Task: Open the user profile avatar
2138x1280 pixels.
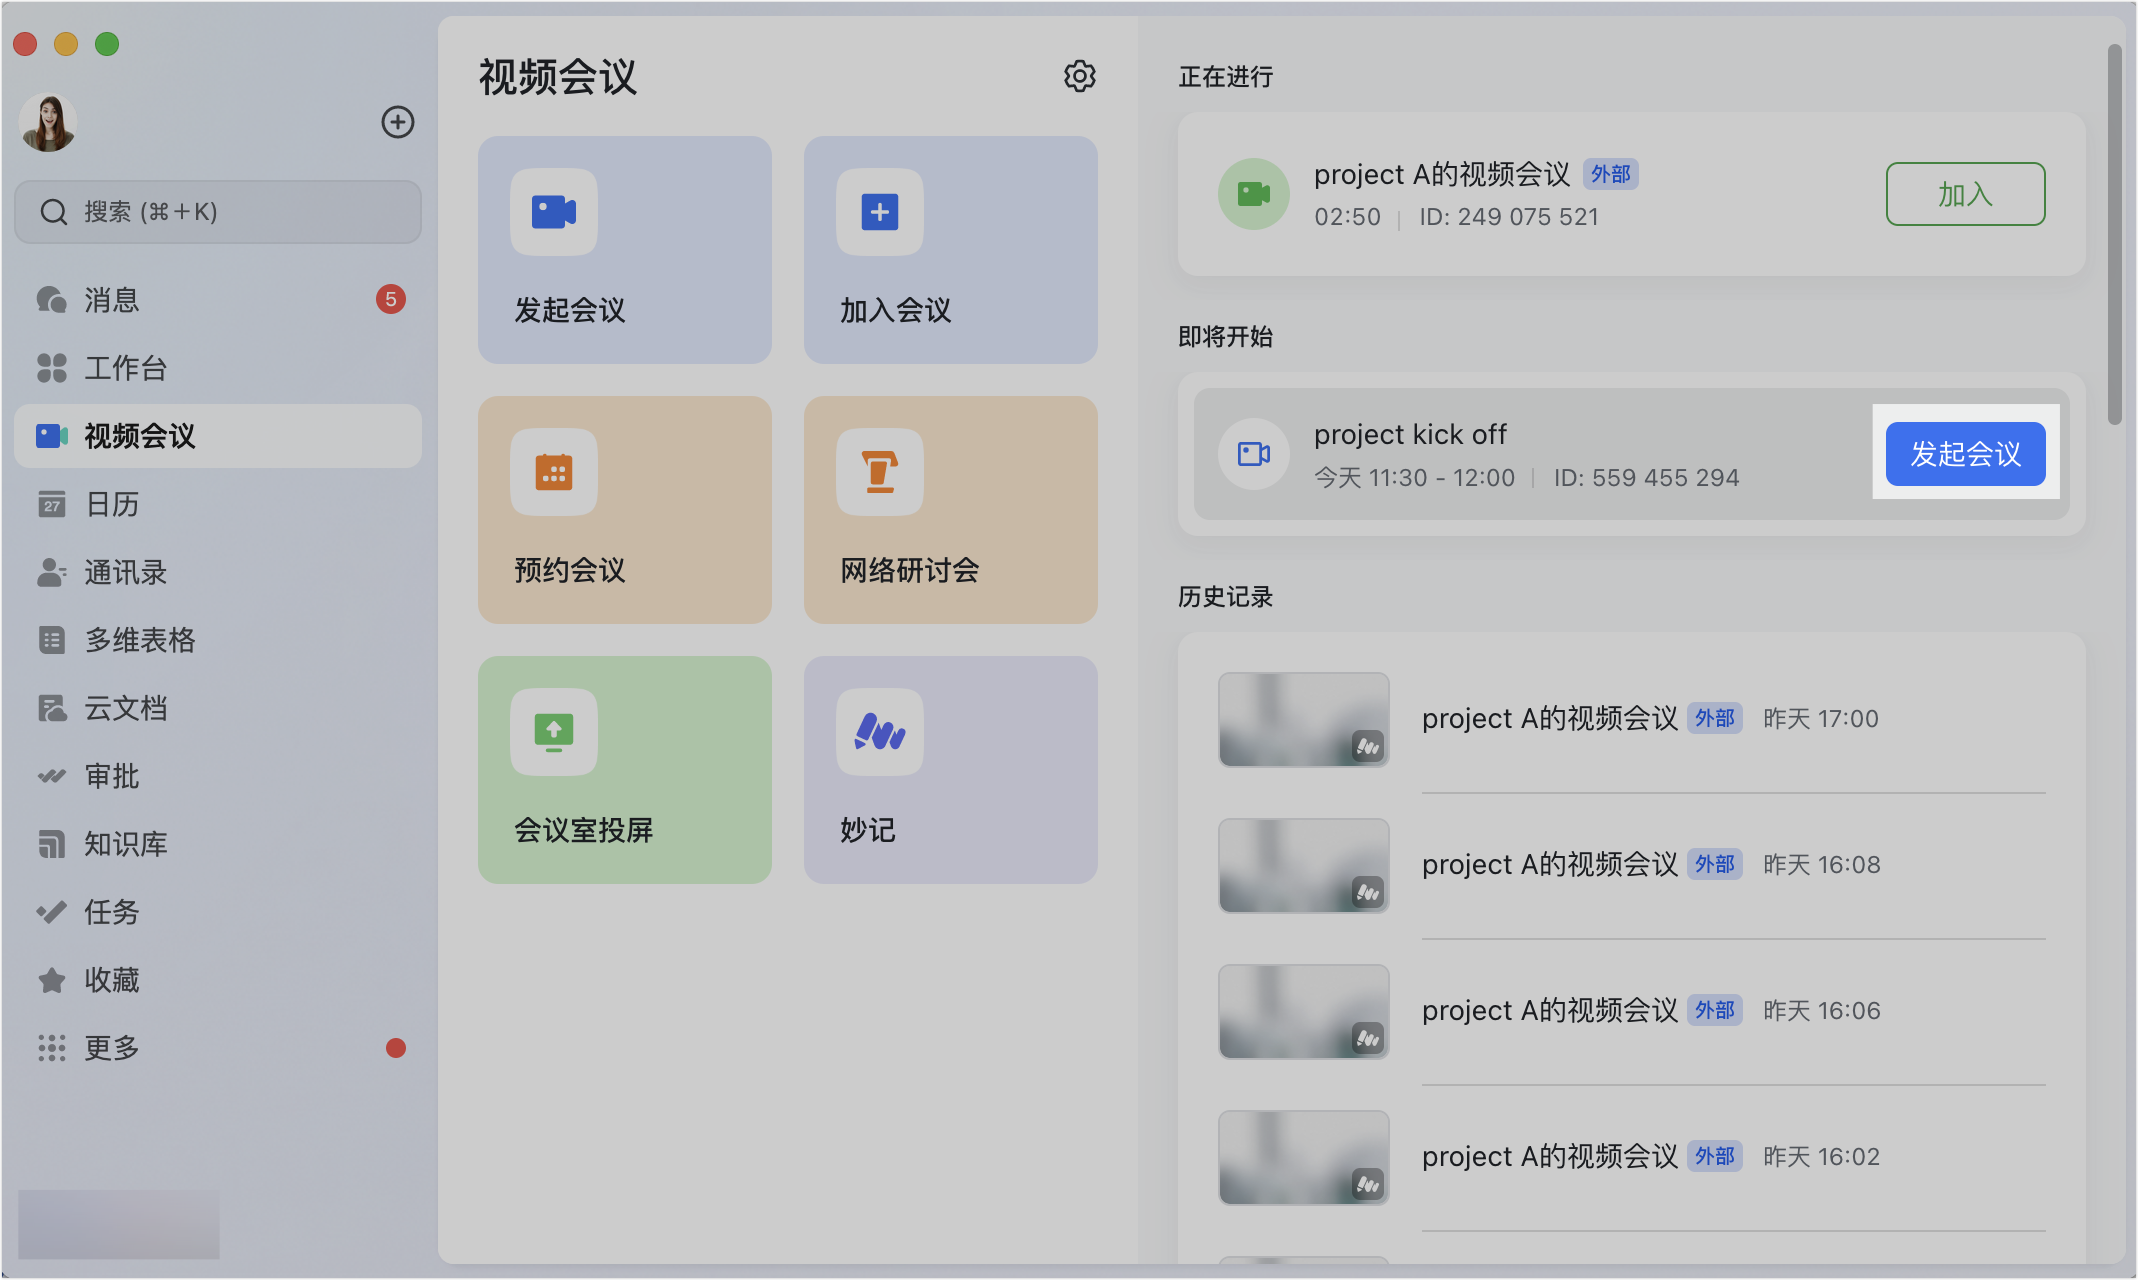Action: (48, 123)
